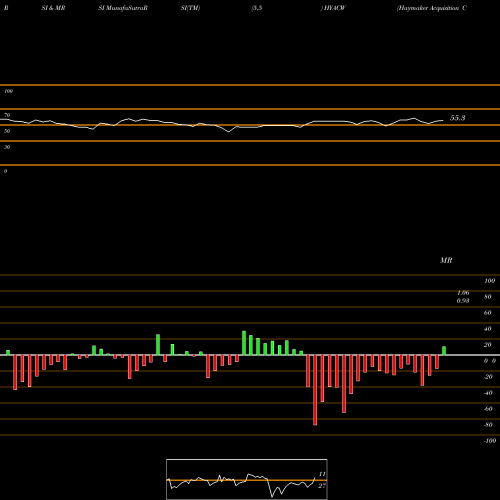Click the 'SI & MR' header text
The height and width of the screenshot is (500, 500).
click(53, 8)
